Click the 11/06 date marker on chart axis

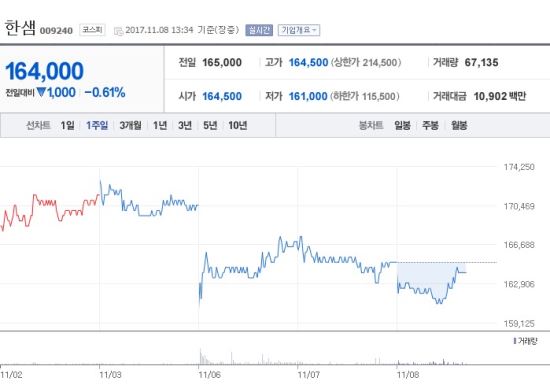tap(209, 375)
